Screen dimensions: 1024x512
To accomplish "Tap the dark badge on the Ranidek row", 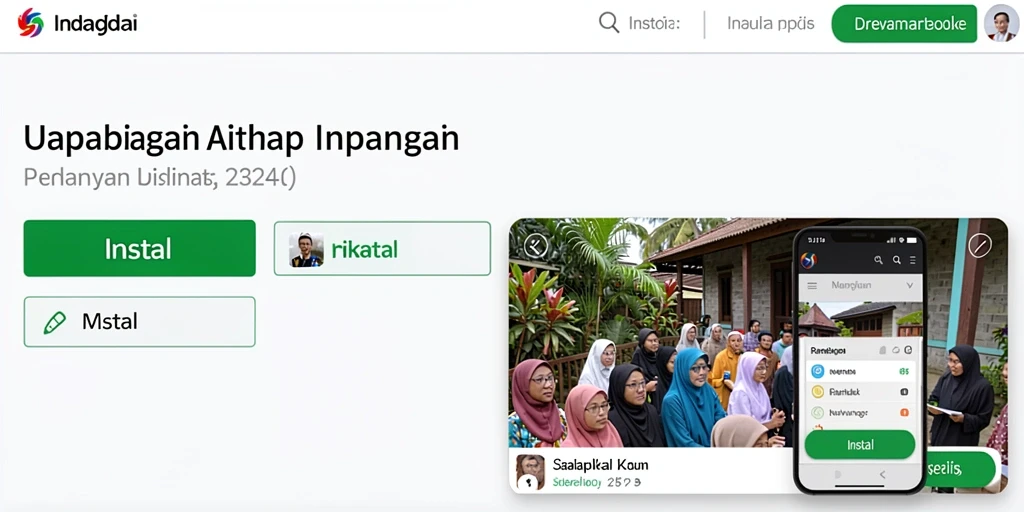I will point(904,392).
